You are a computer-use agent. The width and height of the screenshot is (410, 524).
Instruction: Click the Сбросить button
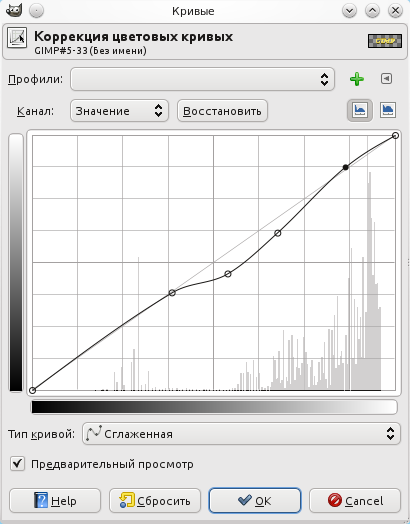tap(155, 501)
